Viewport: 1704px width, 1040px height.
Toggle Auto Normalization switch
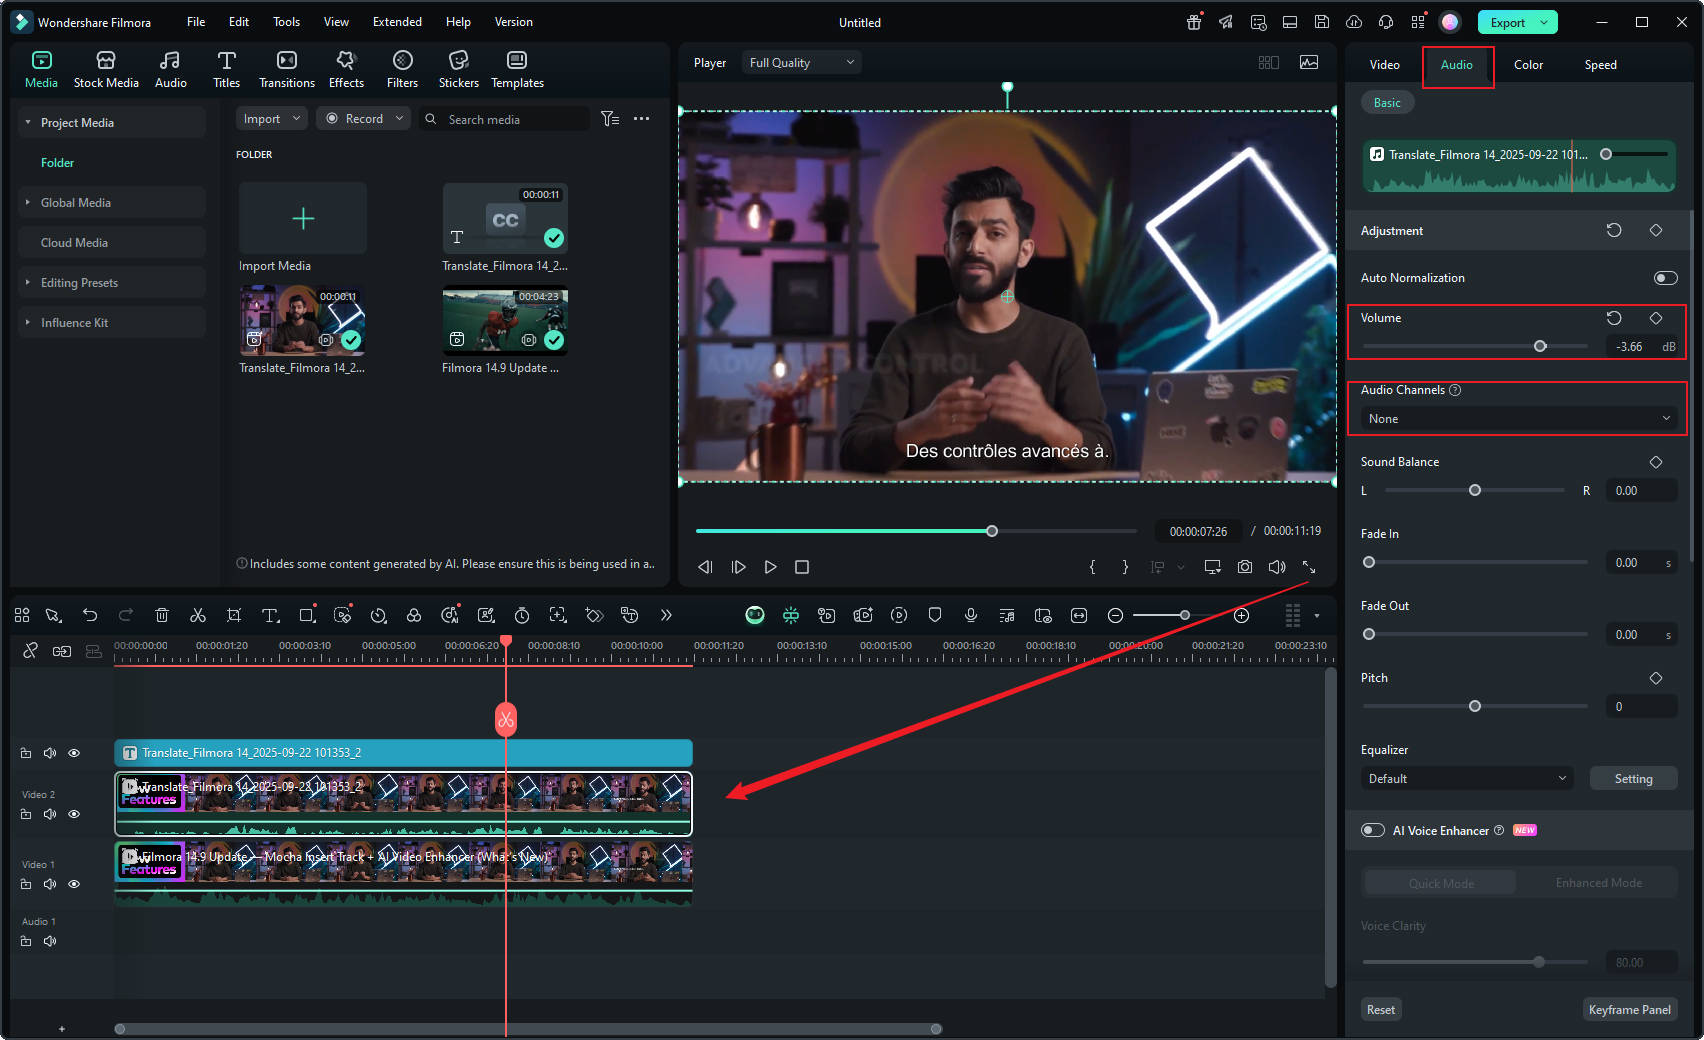pyautogui.click(x=1666, y=278)
